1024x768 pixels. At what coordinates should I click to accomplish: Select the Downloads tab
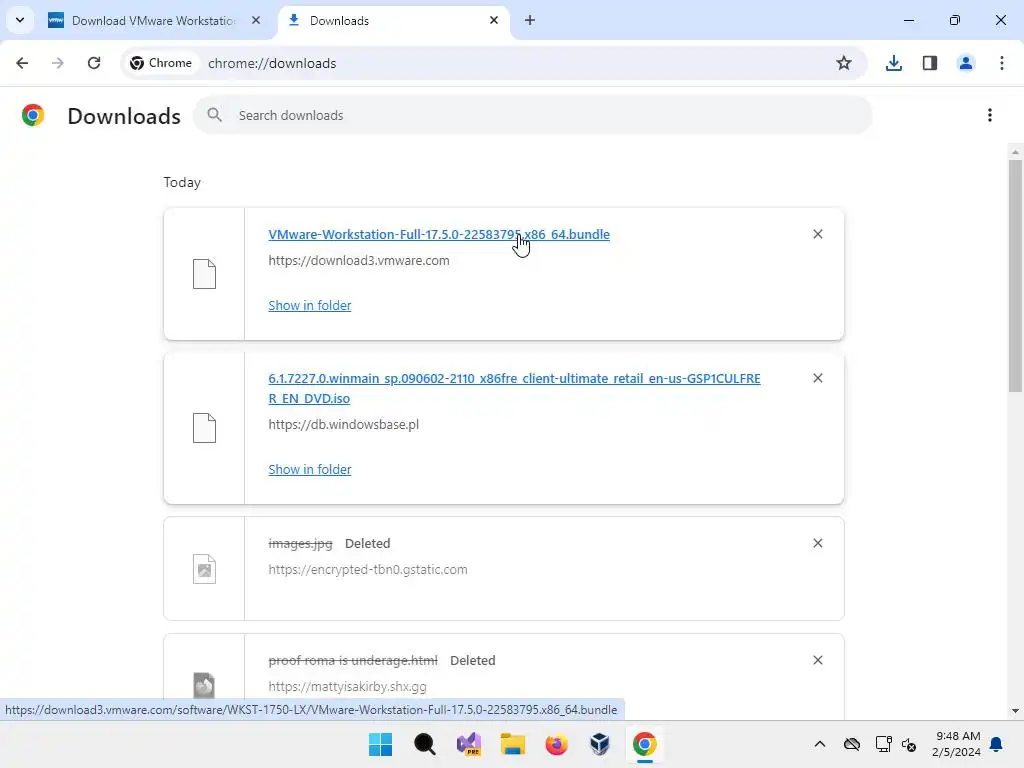(x=394, y=20)
